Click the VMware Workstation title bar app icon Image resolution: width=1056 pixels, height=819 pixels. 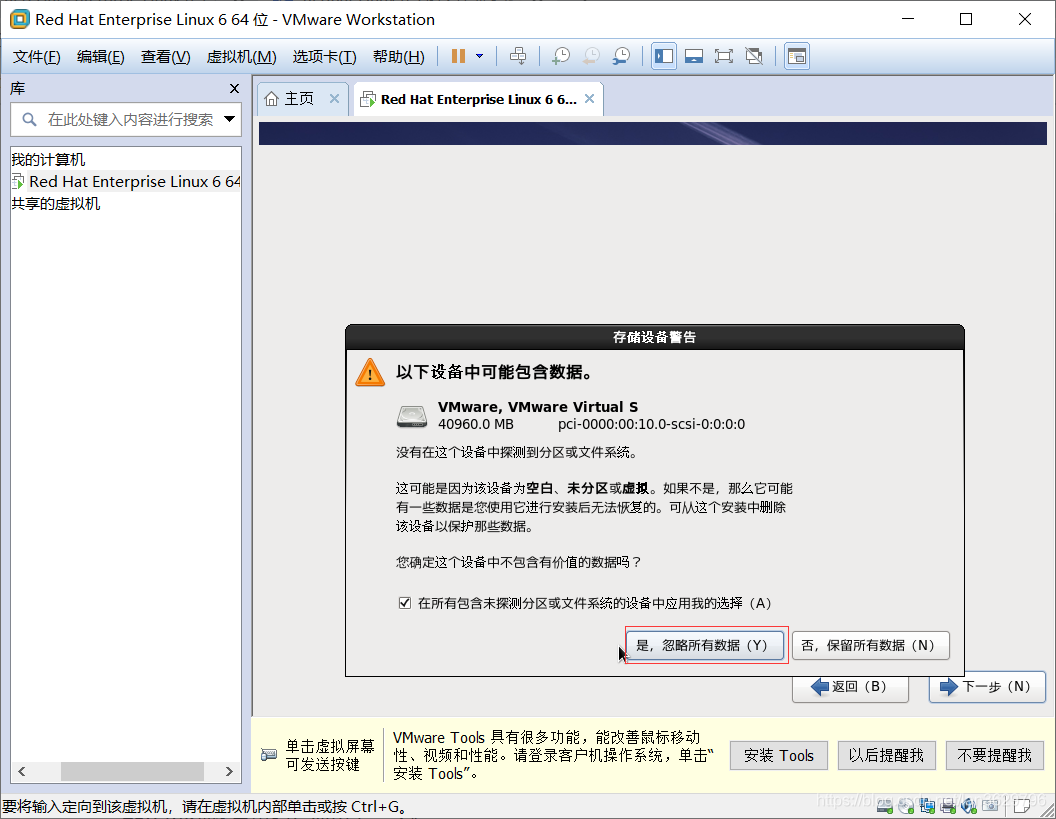click(x=20, y=20)
